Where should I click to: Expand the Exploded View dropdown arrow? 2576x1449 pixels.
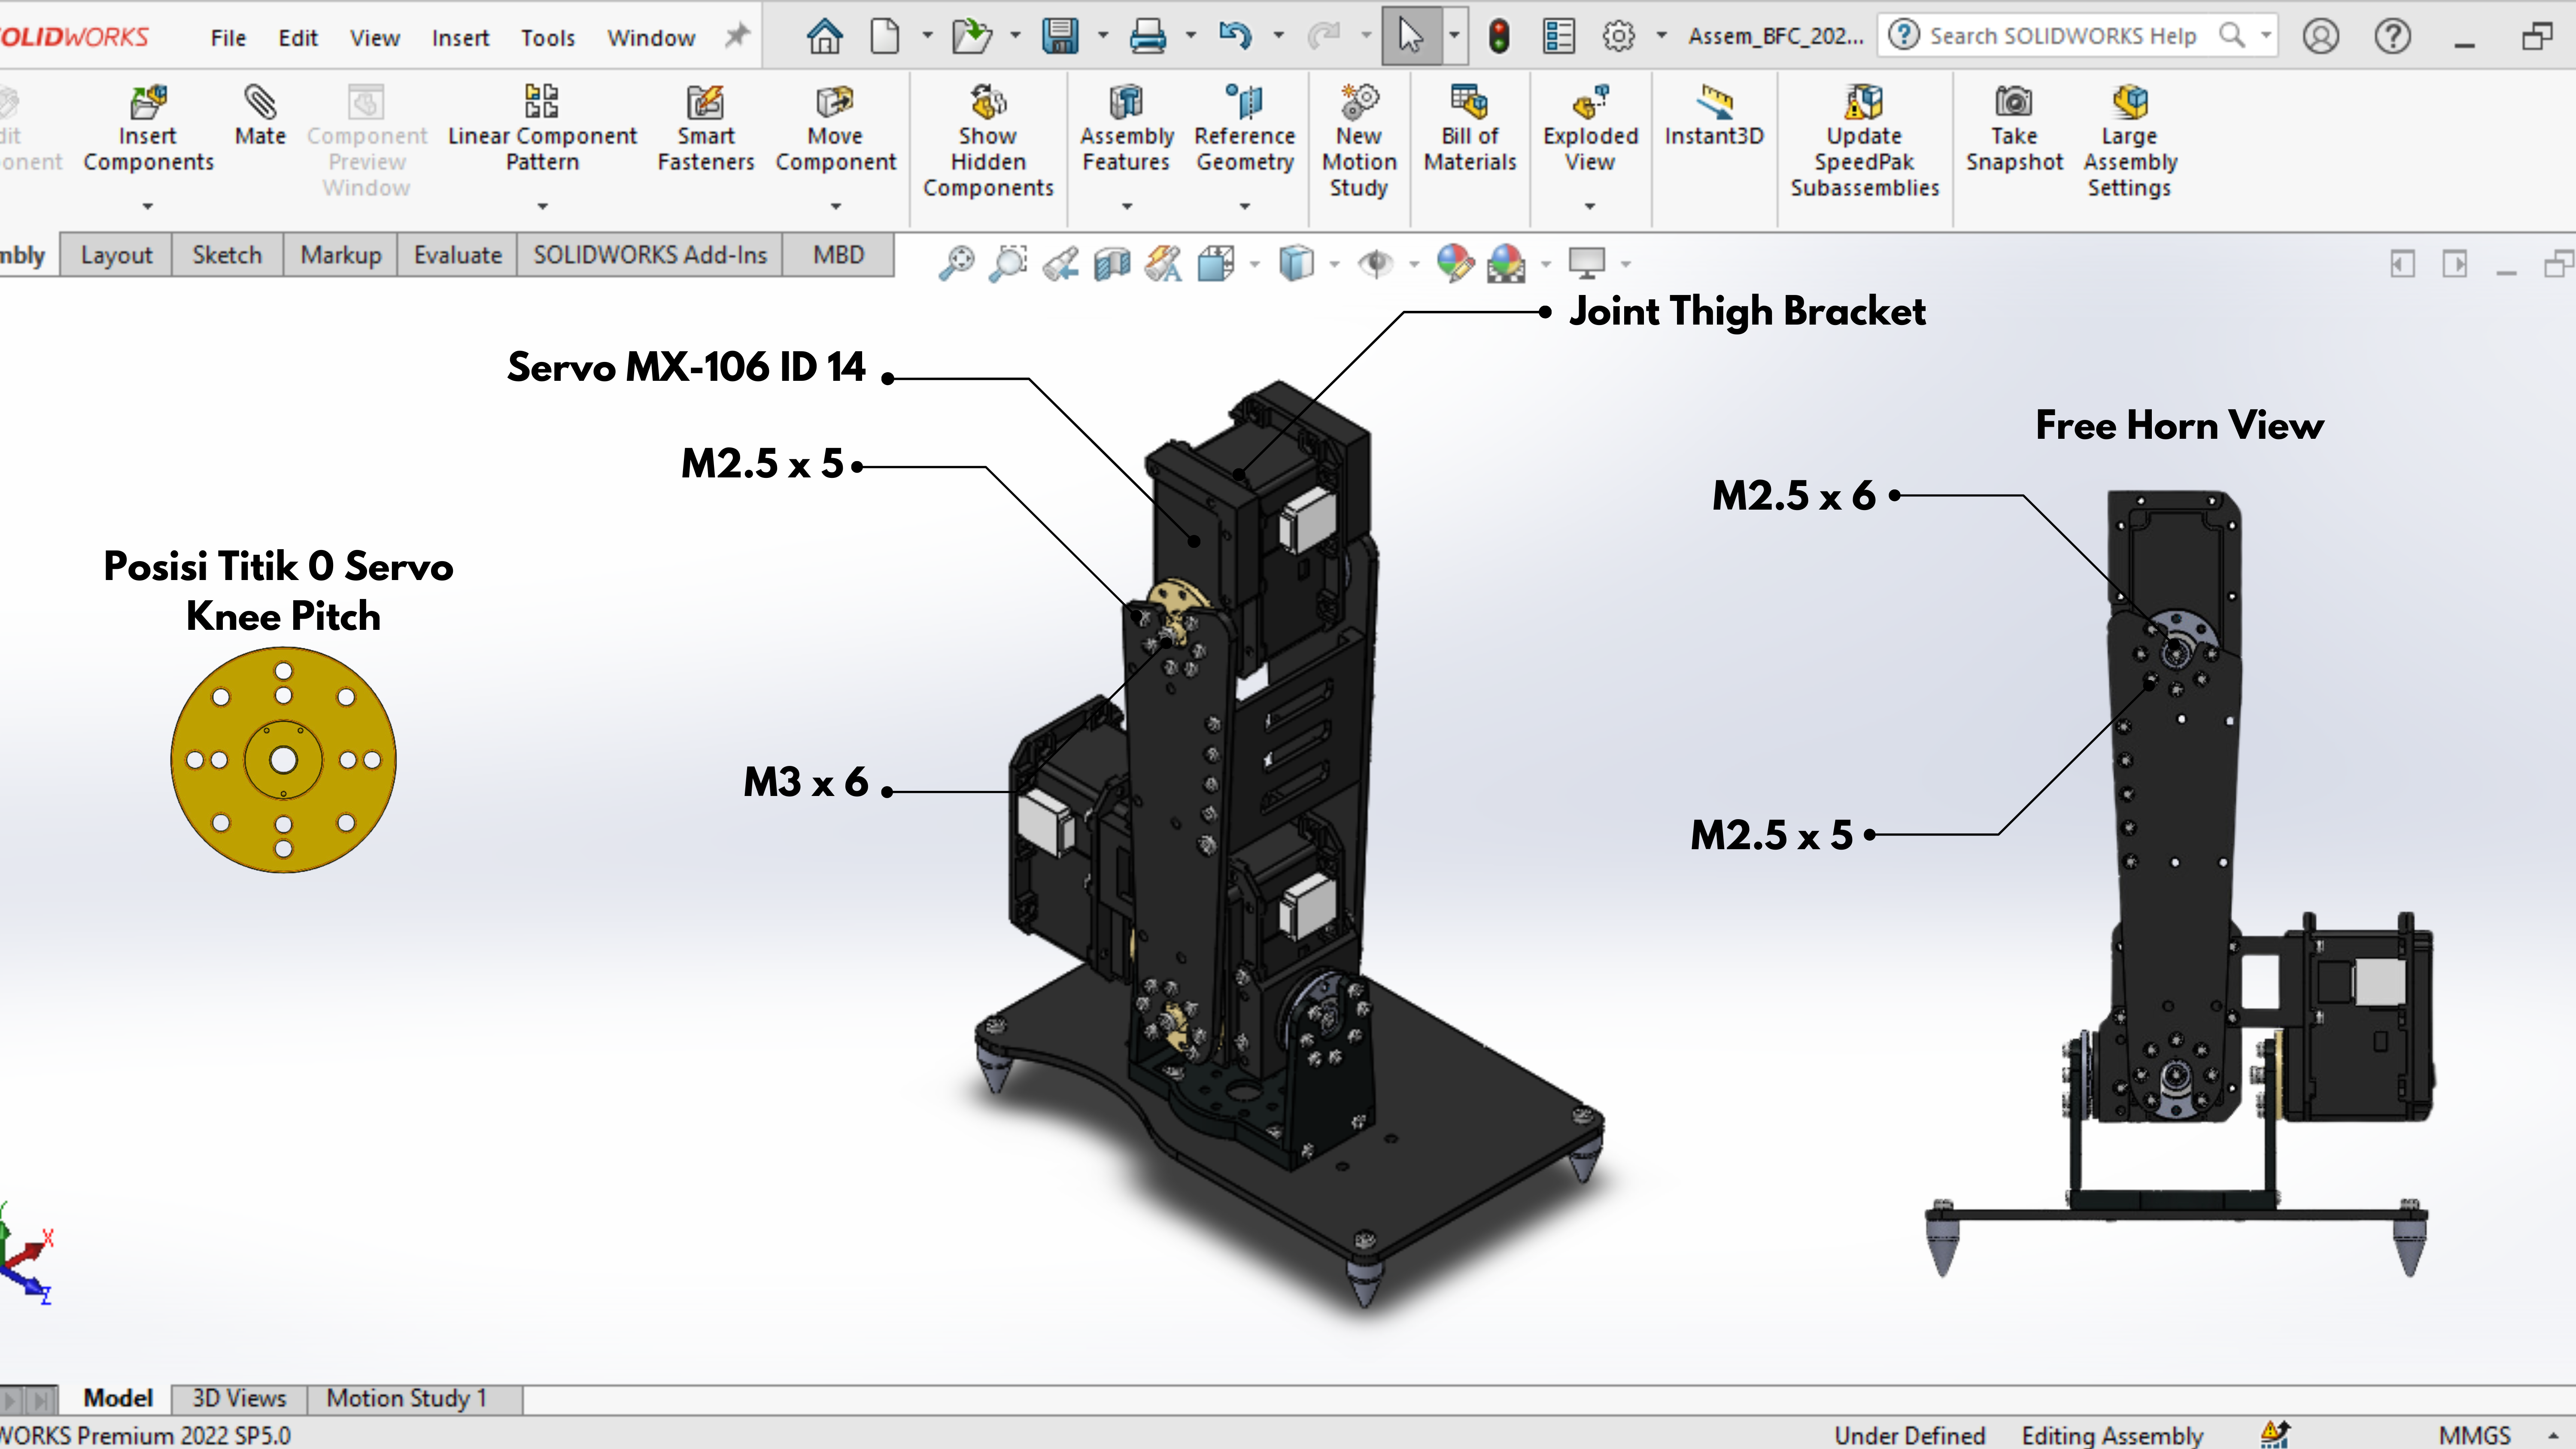click(x=1590, y=206)
